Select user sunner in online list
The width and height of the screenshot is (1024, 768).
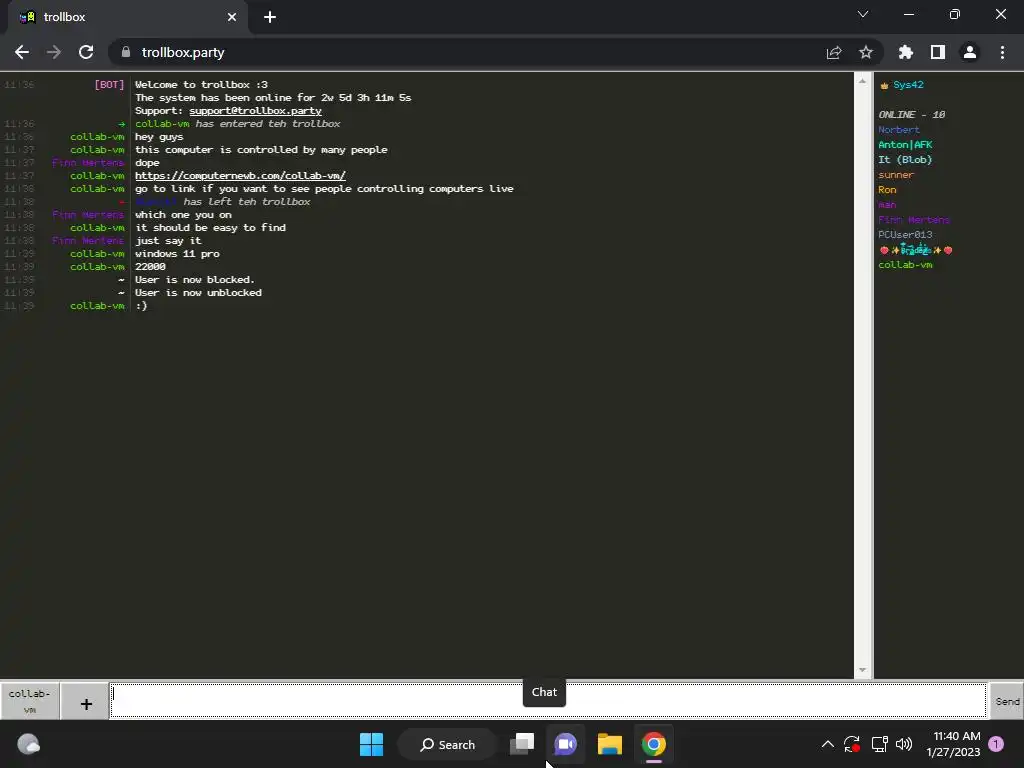pyautogui.click(x=896, y=174)
